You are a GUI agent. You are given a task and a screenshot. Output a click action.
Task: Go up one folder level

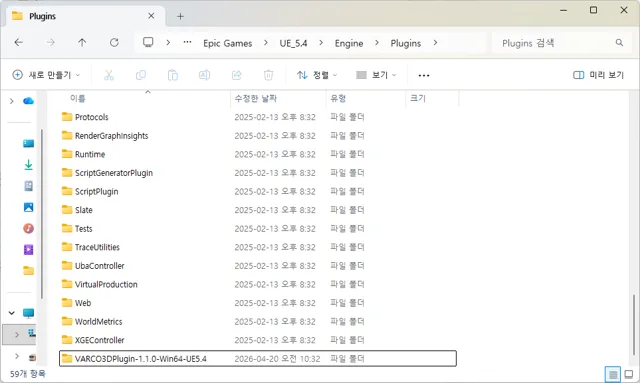(82, 42)
